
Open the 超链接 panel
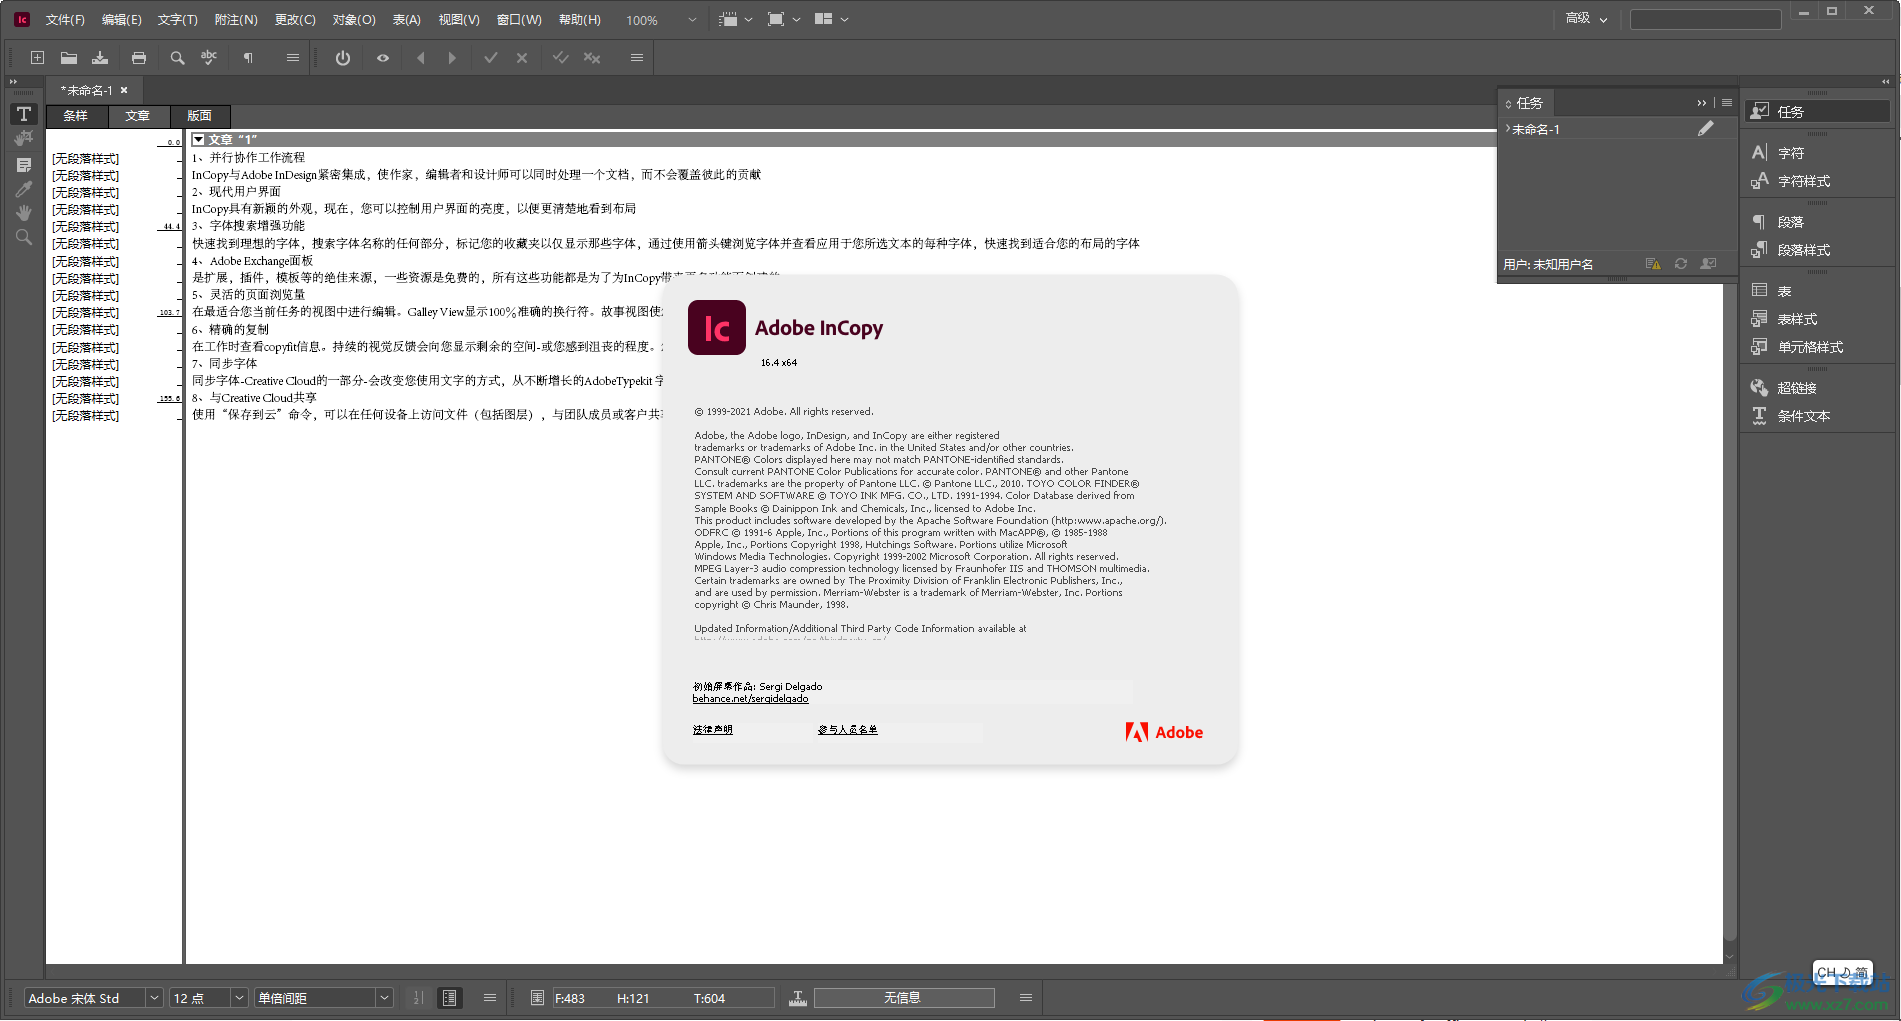pyautogui.click(x=1797, y=388)
